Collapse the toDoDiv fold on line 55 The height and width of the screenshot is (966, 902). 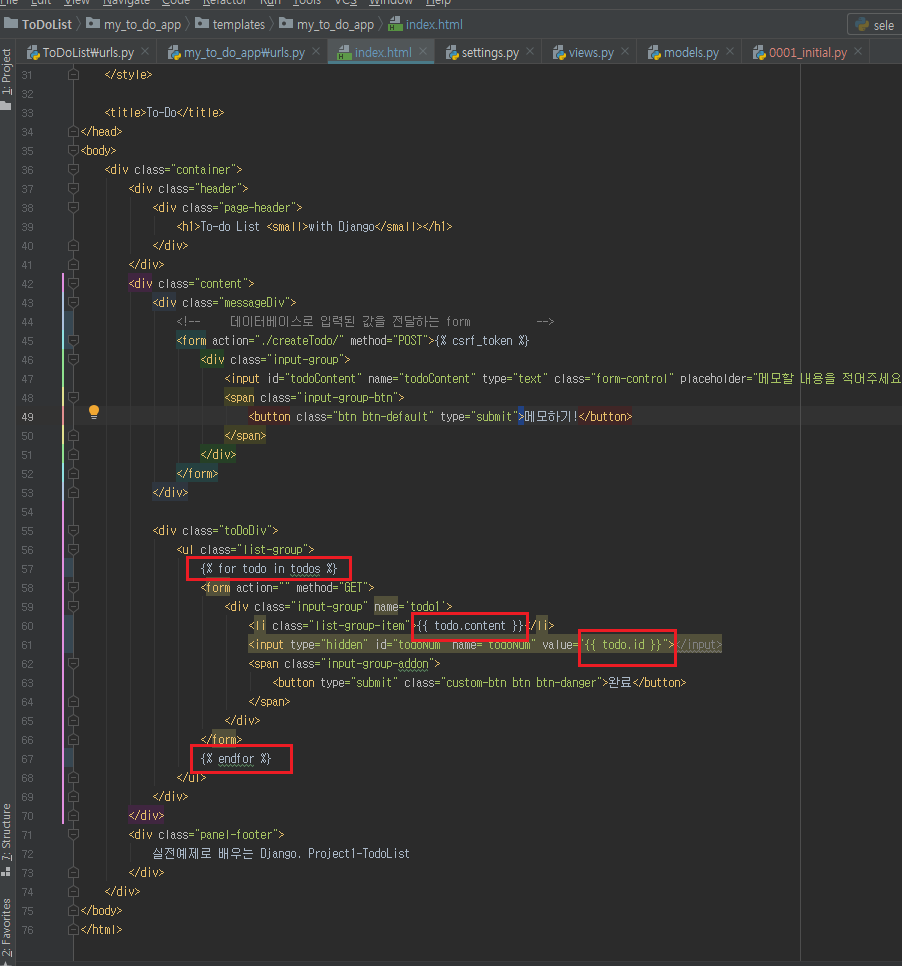coord(73,530)
